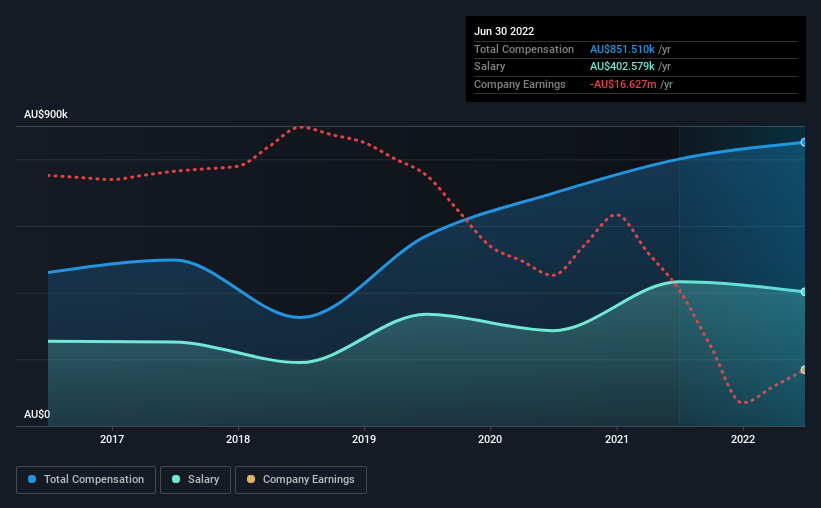Viewport: 821px width, 508px height.
Task: Click the AU$851.510k total compensation value
Action: (x=622, y=49)
